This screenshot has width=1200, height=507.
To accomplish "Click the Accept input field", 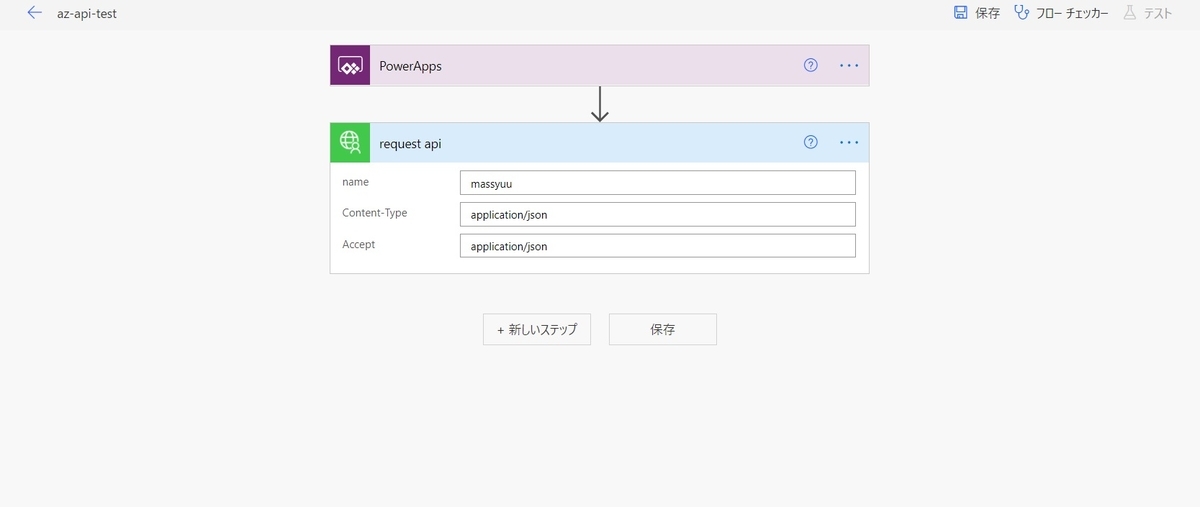I will coord(658,246).
